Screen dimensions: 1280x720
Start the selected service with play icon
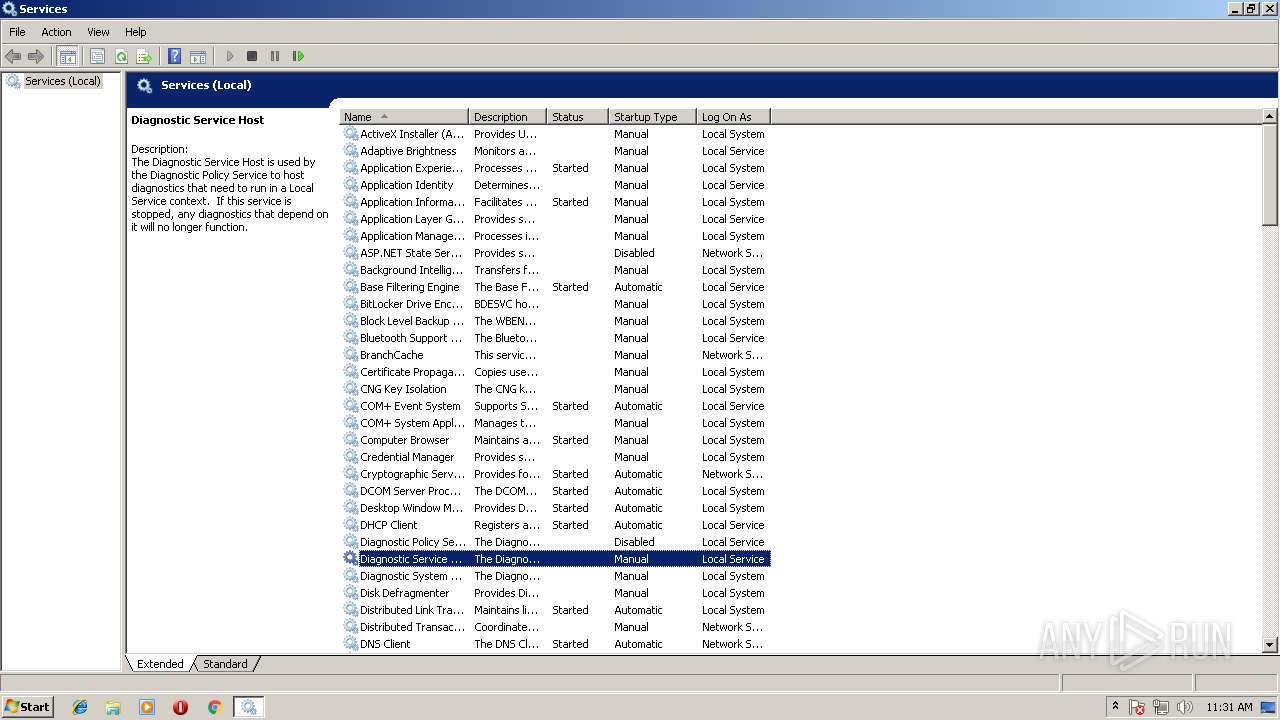pyautogui.click(x=230, y=57)
